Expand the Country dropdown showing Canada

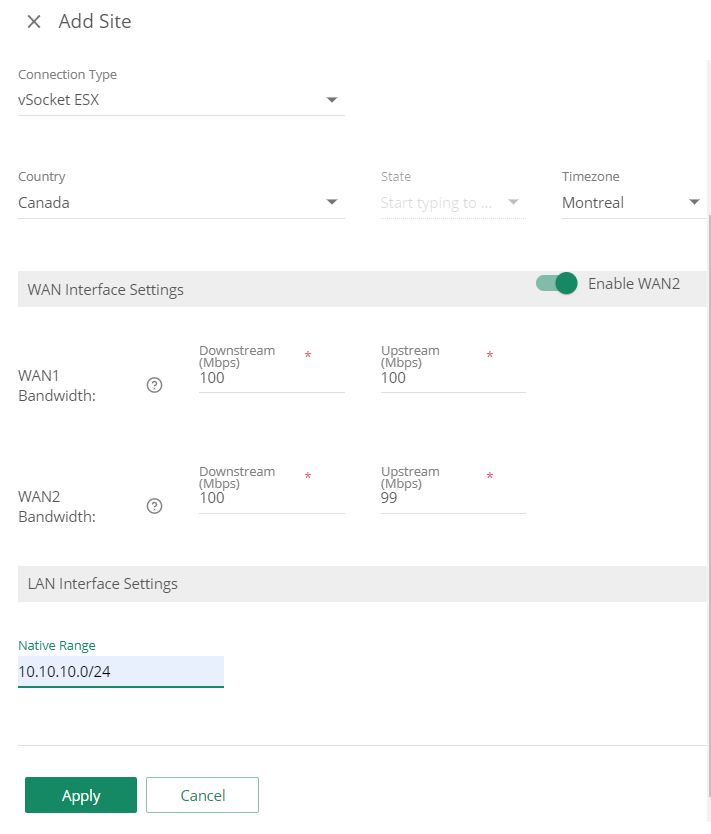coord(181,203)
